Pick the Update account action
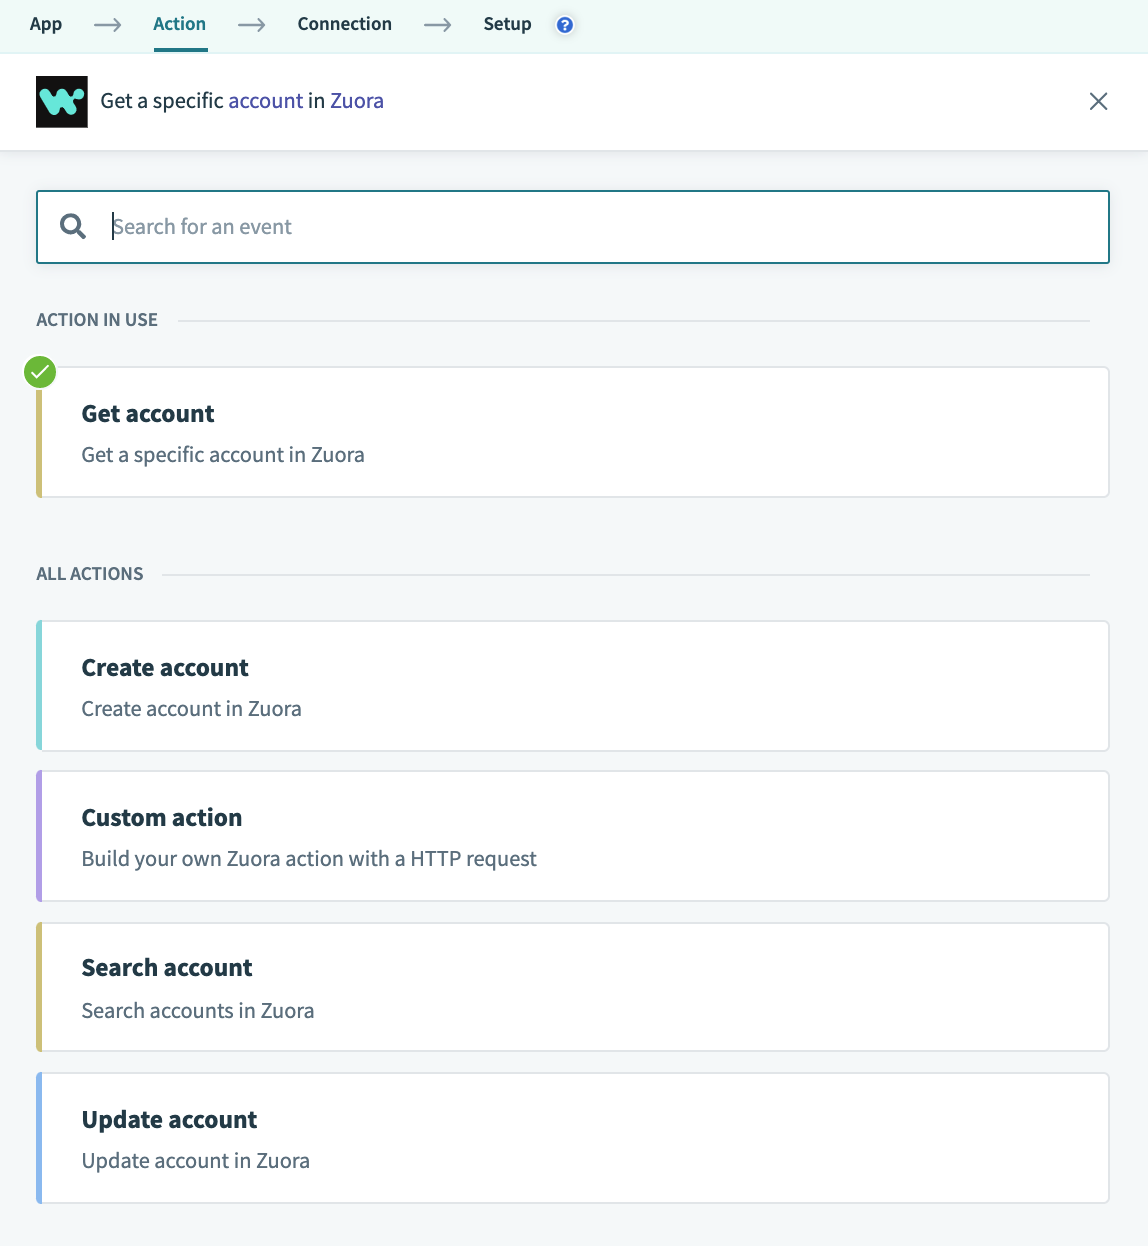Screen dimensions: 1148x1246 tap(573, 1138)
